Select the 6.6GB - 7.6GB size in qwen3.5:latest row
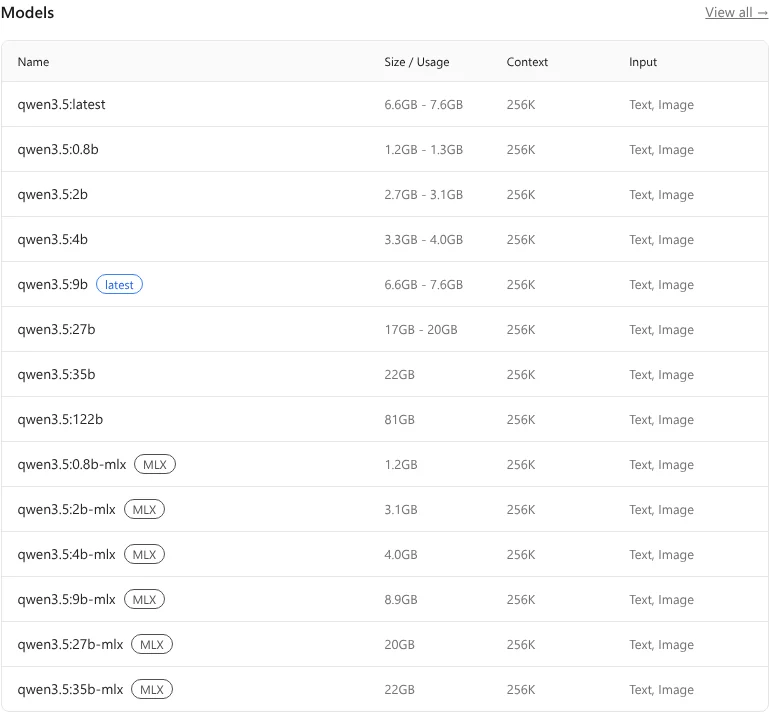The image size is (769, 712). pyautogui.click(x=424, y=104)
